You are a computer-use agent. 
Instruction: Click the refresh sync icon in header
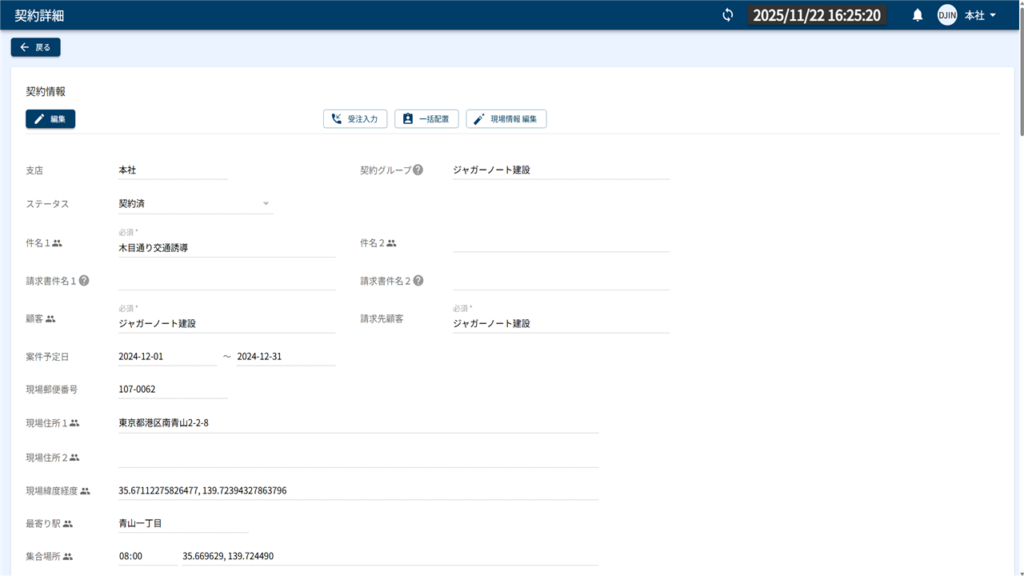pyautogui.click(x=728, y=15)
